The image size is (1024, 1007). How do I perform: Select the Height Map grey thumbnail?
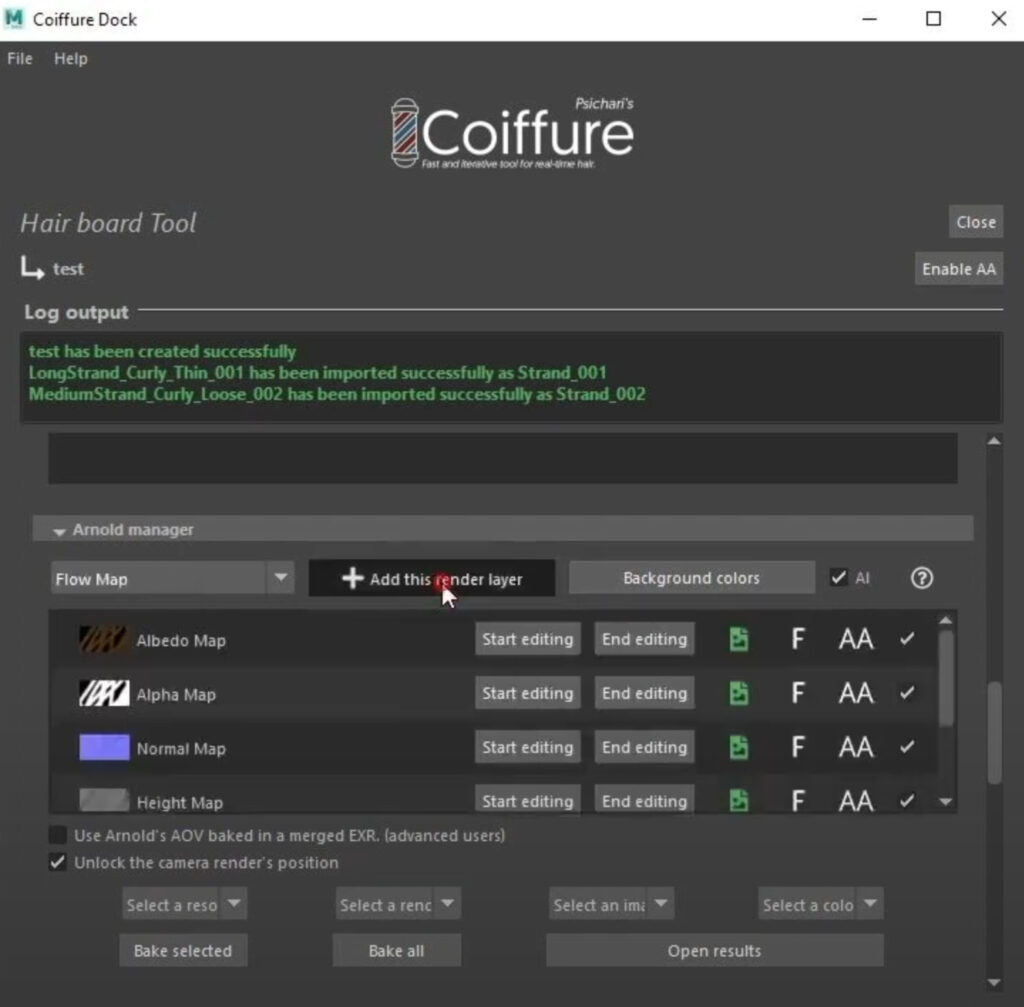[x=104, y=800]
